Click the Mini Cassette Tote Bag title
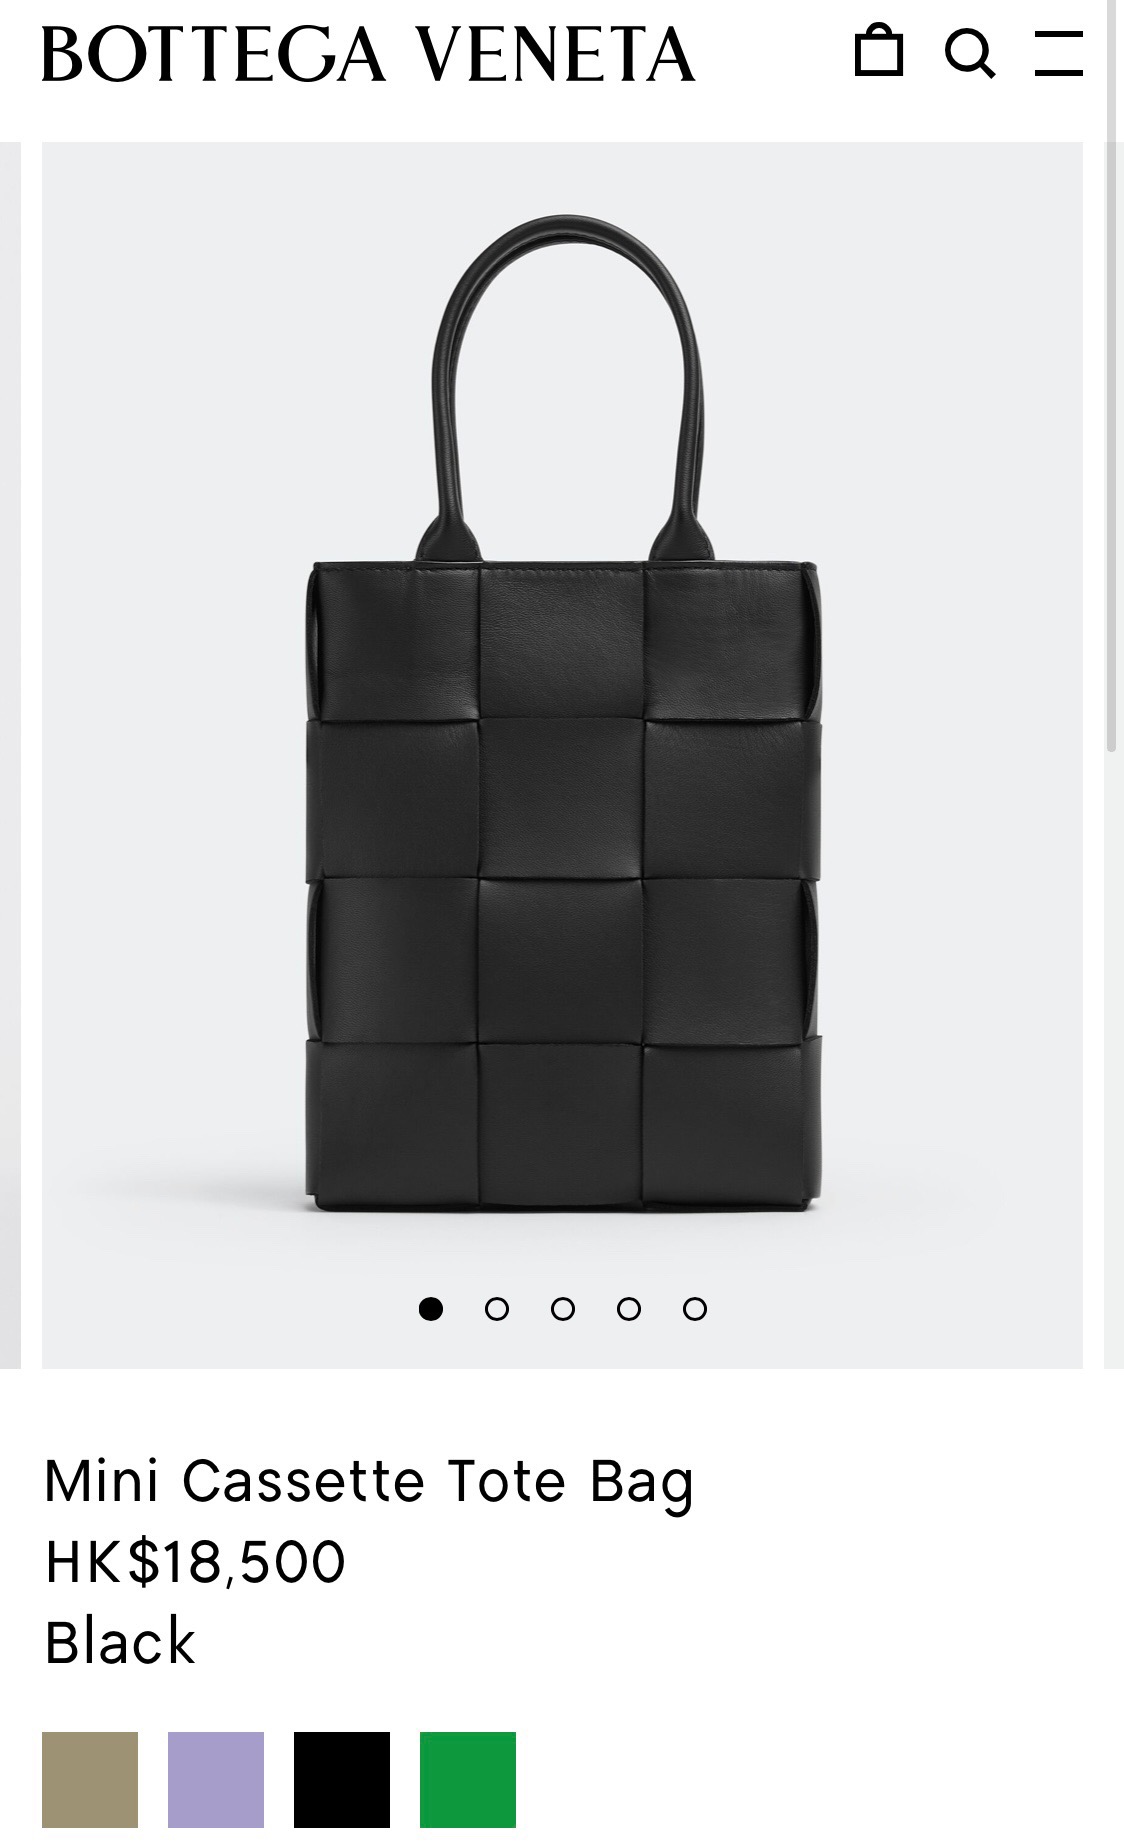Viewport: 1124px width, 1846px height. click(x=369, y=1482)
